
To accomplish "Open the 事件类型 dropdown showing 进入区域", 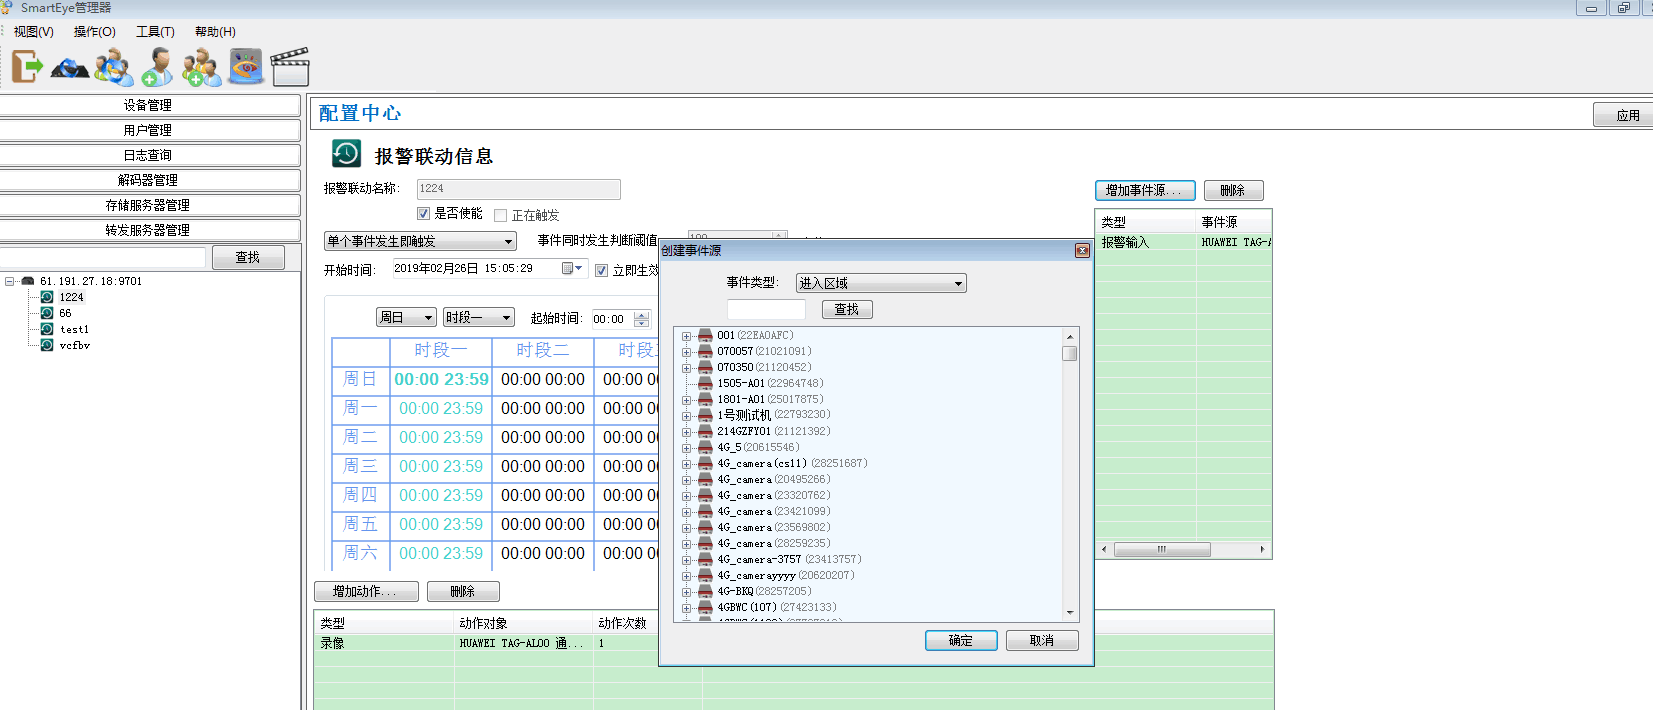I will pyautogui.click(x=881, y=284).
